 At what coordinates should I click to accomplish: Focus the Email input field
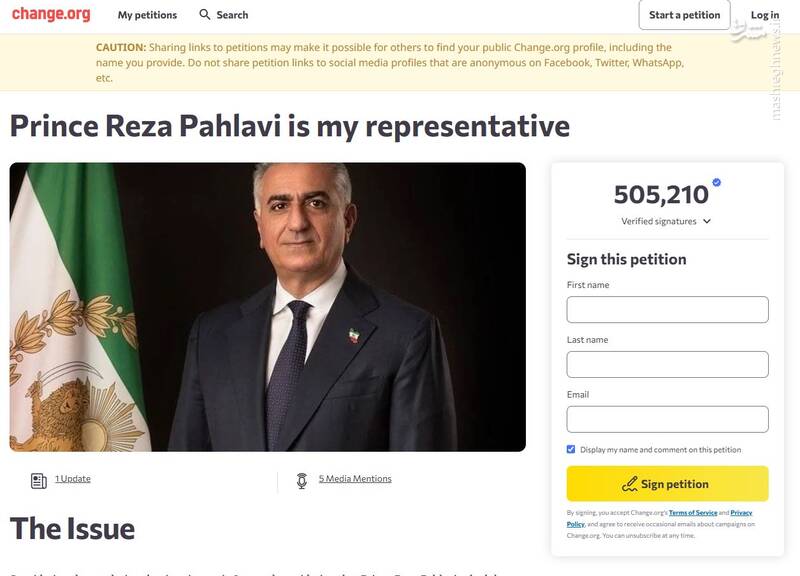(667, 419)
